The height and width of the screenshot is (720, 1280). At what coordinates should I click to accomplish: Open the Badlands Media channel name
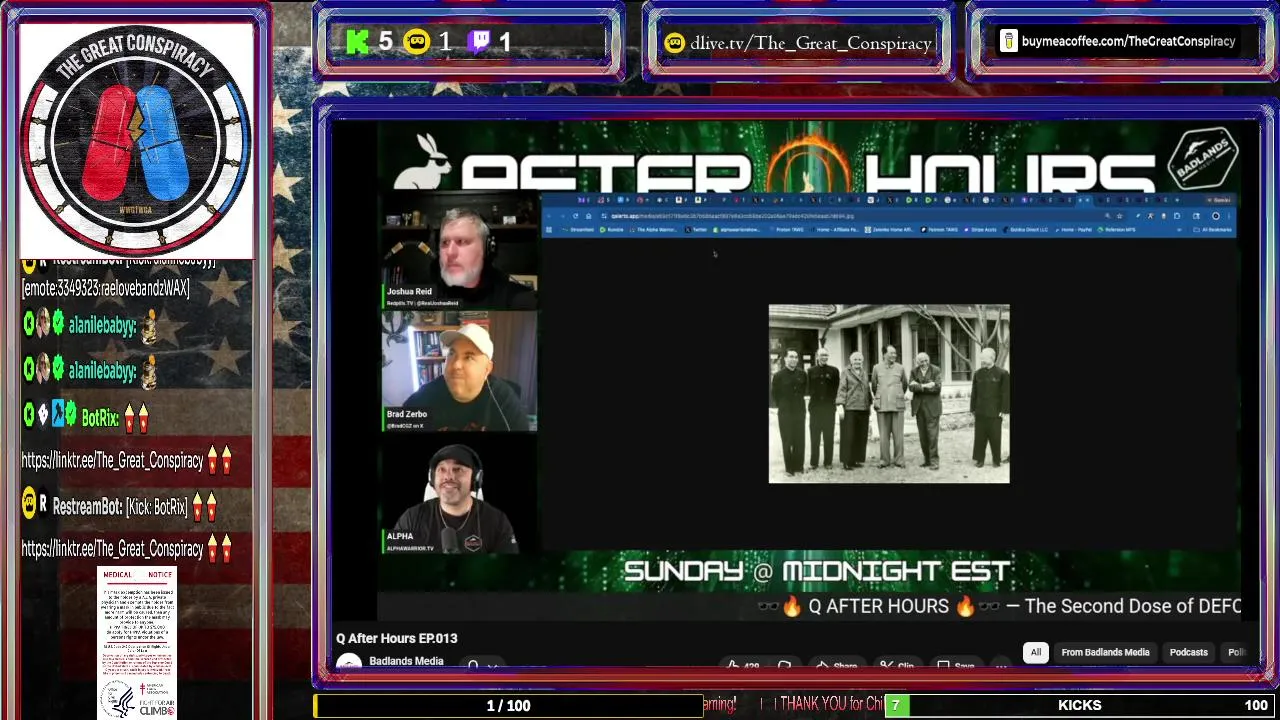[406, 661]
